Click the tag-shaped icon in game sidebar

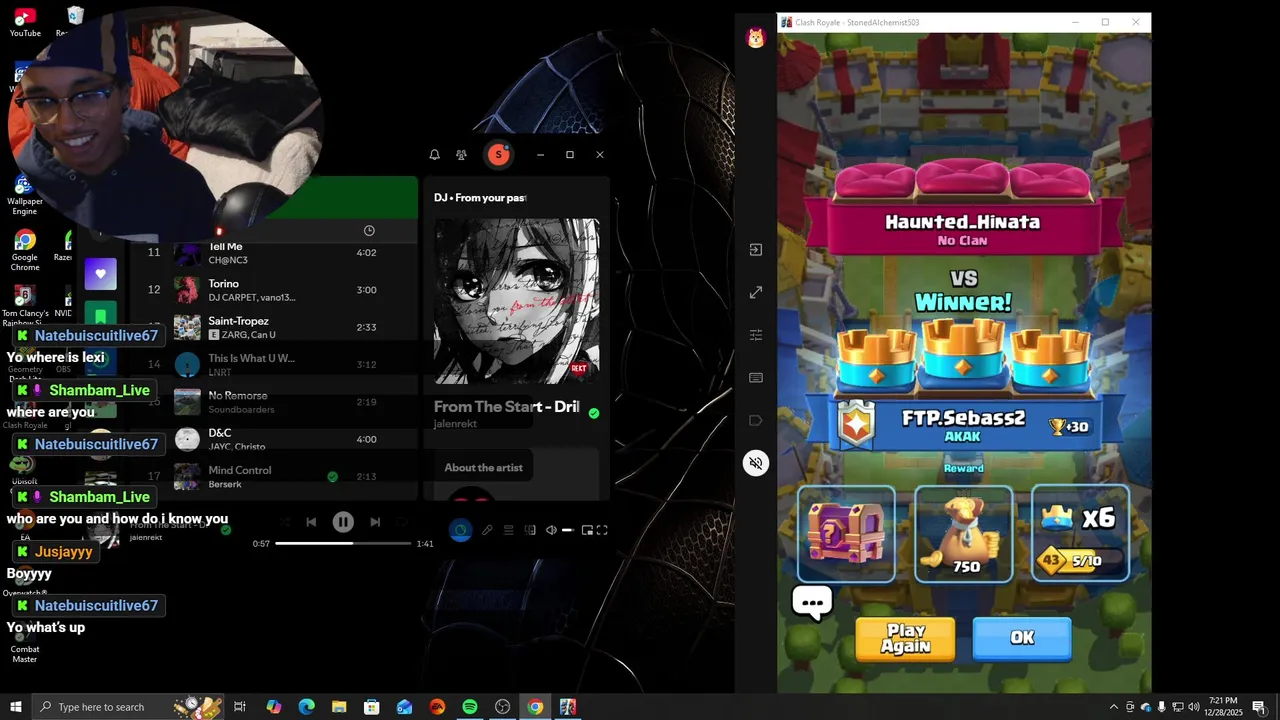[x=756, y=420]
